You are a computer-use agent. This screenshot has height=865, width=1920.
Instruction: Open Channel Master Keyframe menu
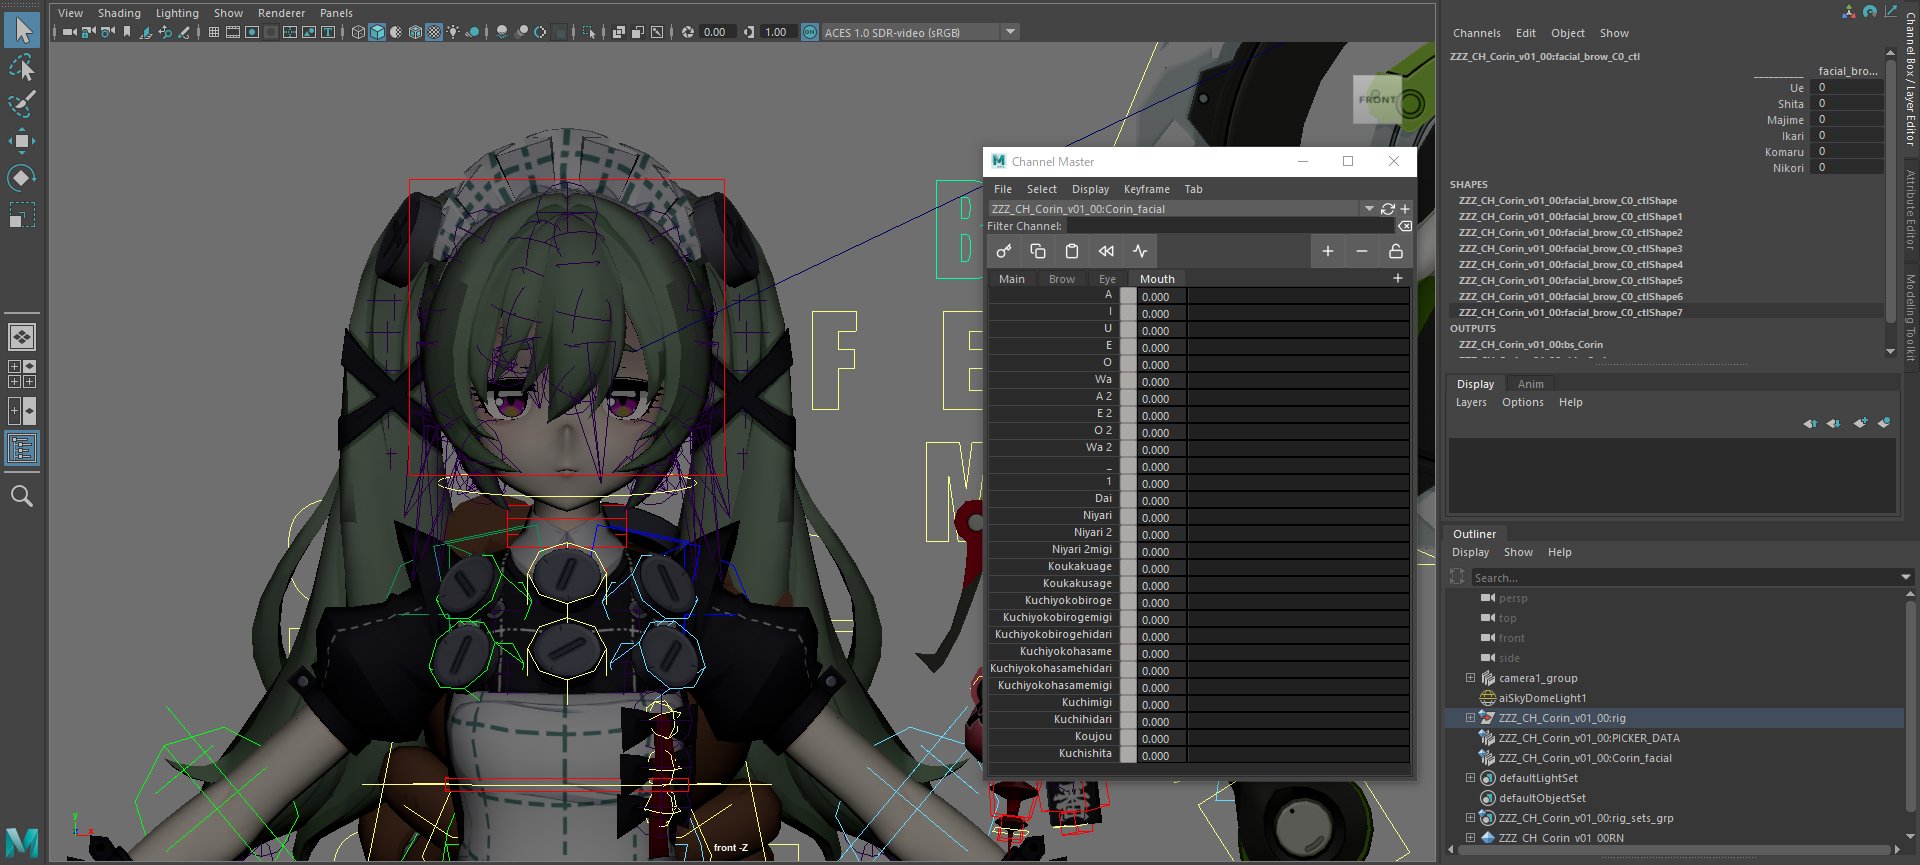pos(1146,189)
